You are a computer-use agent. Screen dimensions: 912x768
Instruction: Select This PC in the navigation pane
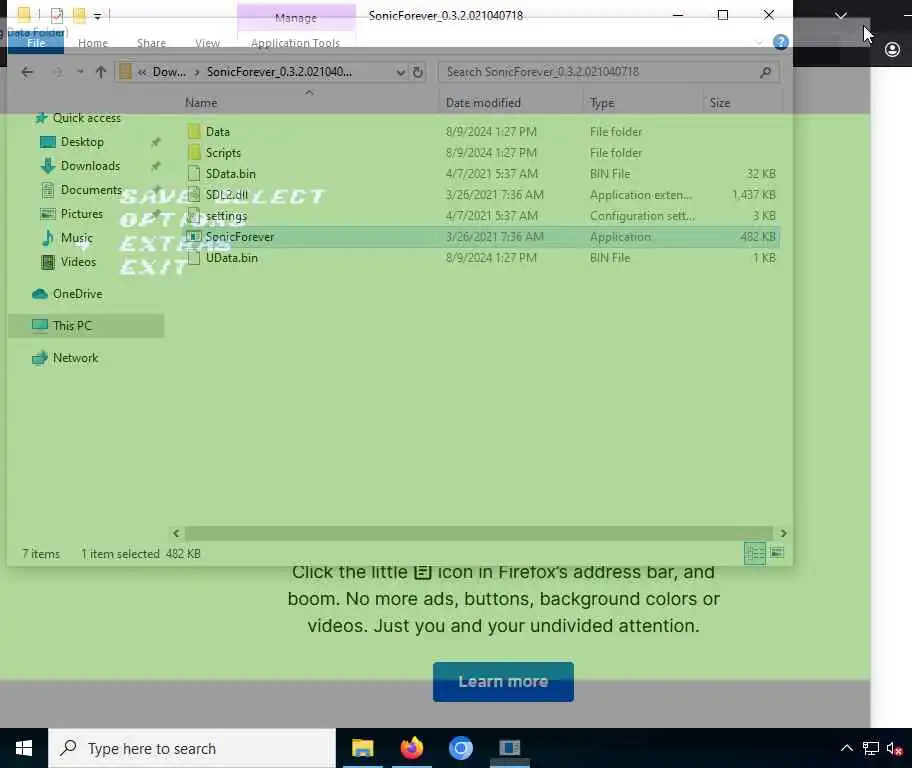pos(86,326)
